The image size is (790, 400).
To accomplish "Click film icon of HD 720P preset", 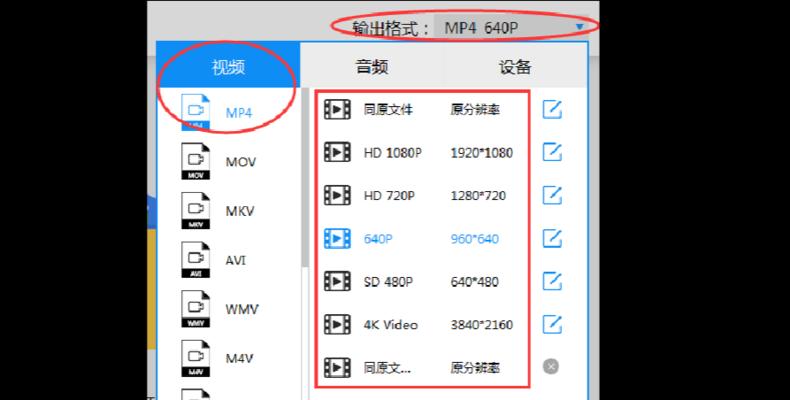I will click(x=337, y=195).
